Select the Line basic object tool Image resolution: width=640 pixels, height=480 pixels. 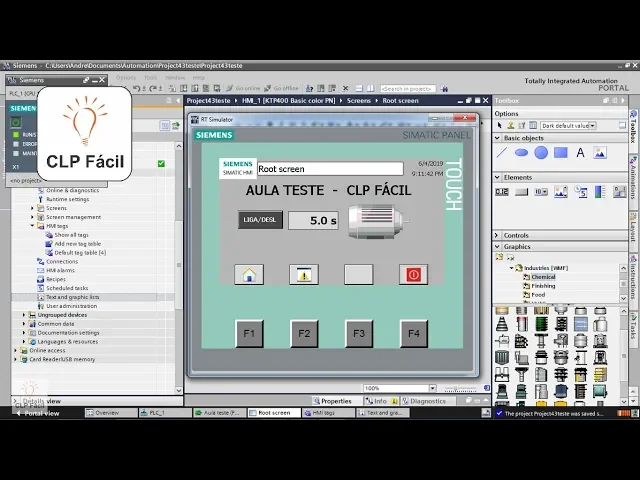click(502, 153)
